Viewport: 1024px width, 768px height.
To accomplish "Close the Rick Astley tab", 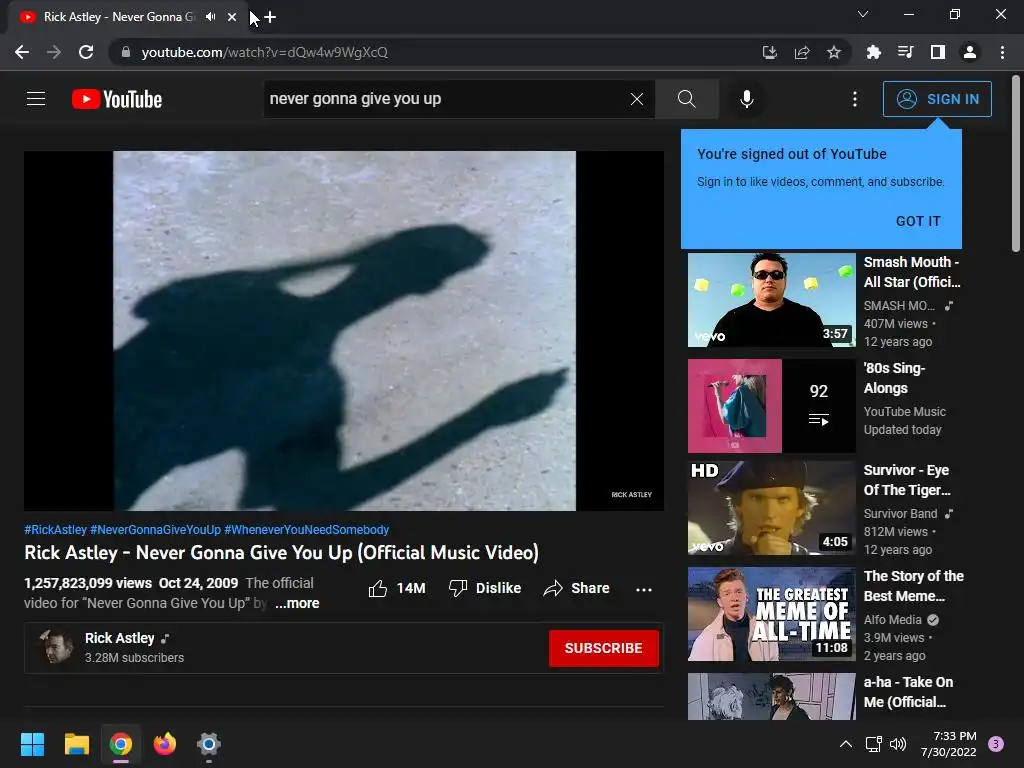I will tap(232, 17).
